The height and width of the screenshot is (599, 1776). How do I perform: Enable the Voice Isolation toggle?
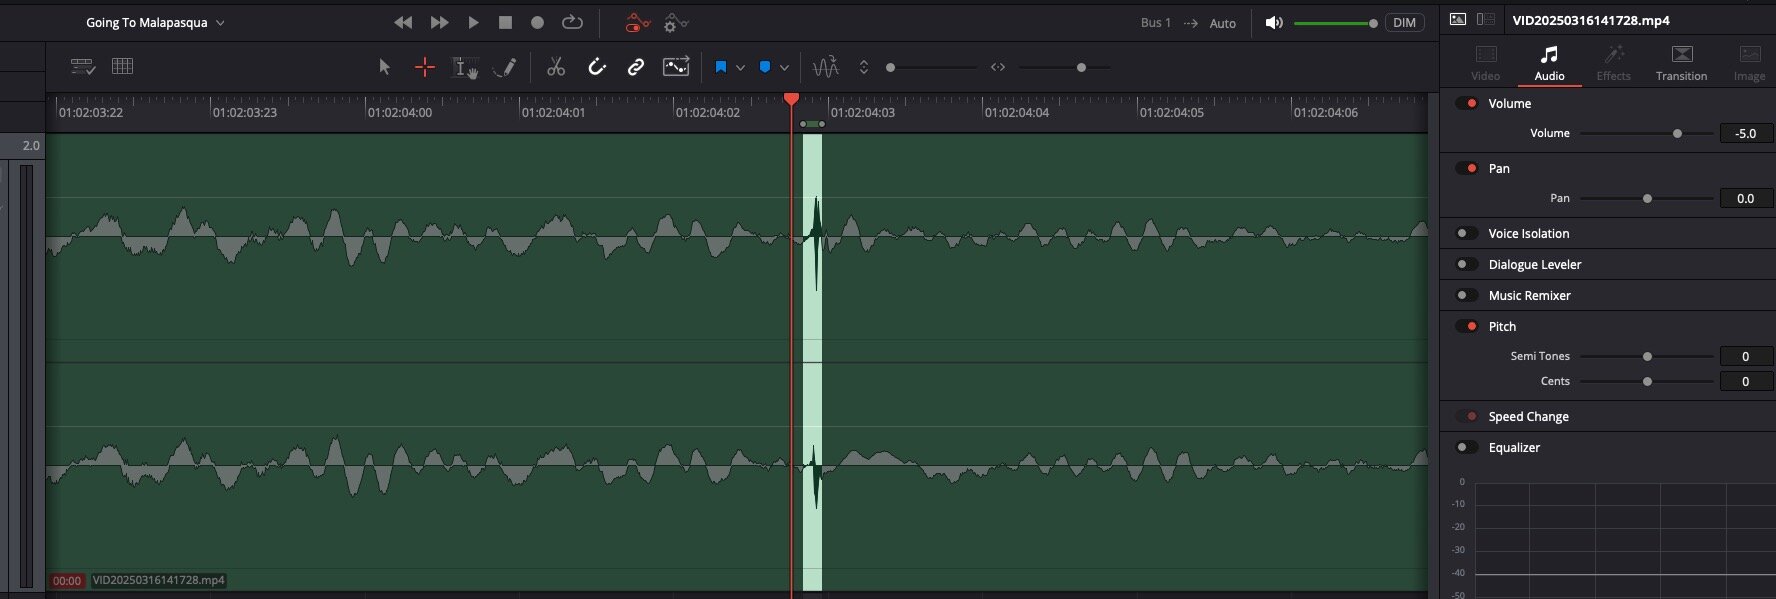coord(1467,233)
